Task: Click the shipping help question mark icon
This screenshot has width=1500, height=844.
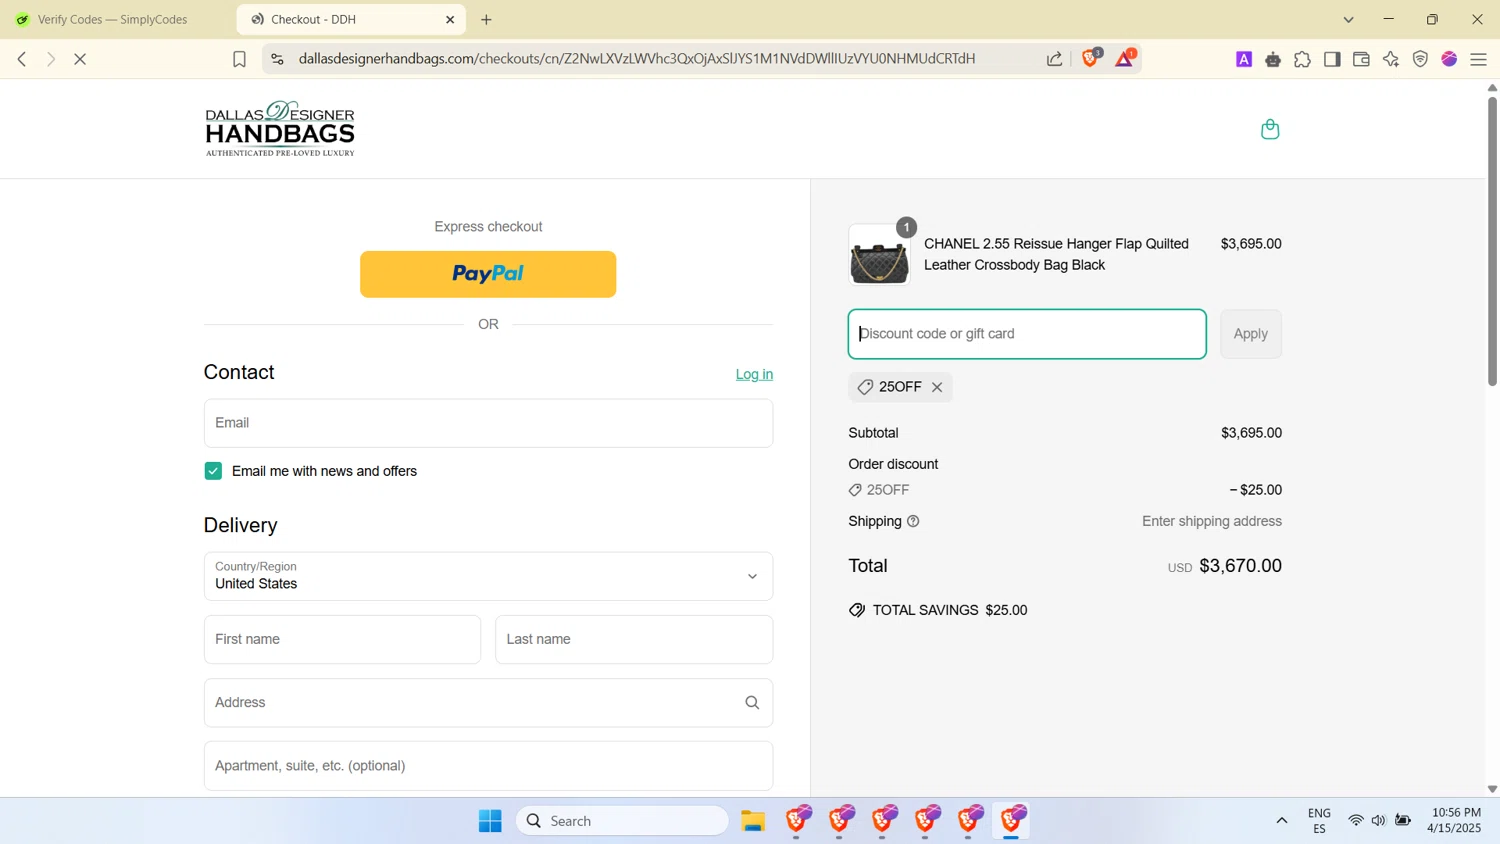Action: [x=913, y=521]
